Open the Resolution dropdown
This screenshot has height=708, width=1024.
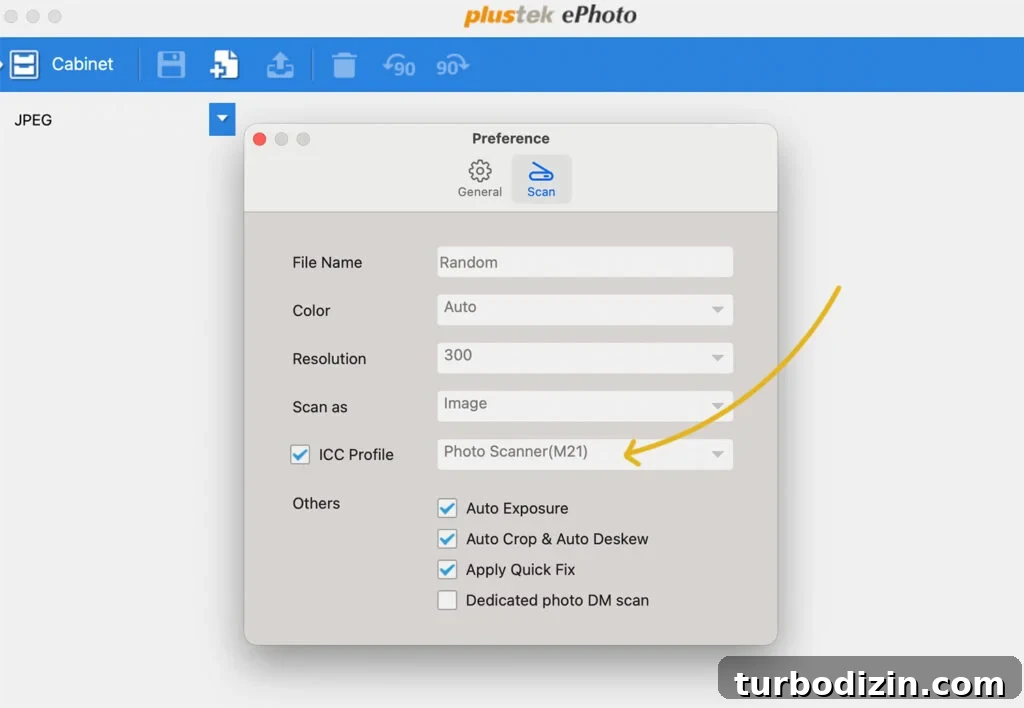point(584,357)
